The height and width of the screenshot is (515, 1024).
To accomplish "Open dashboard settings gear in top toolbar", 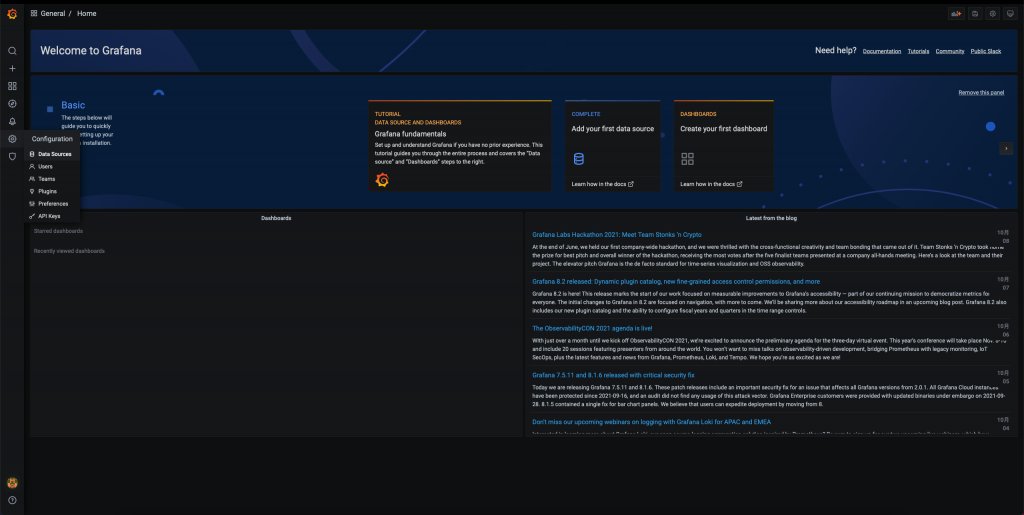I will coord(993,14).
